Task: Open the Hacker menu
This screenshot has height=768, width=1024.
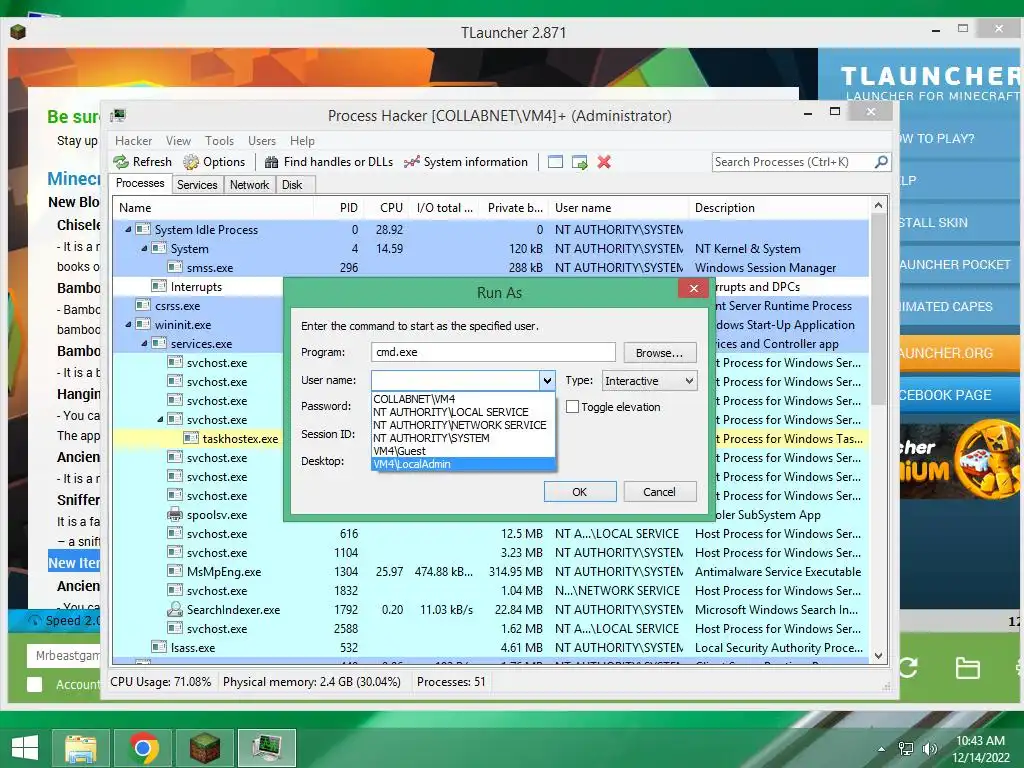Action: pyautogui.click(x=133, y=140)
